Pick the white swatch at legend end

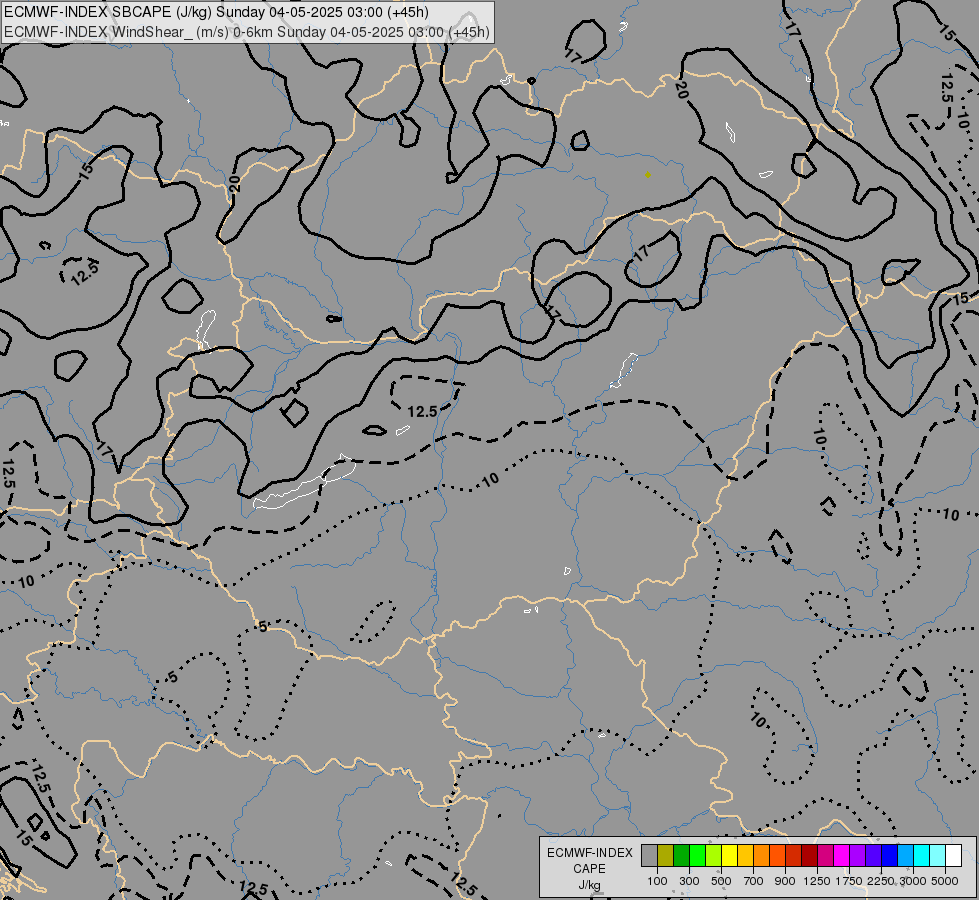coord(953,855)
